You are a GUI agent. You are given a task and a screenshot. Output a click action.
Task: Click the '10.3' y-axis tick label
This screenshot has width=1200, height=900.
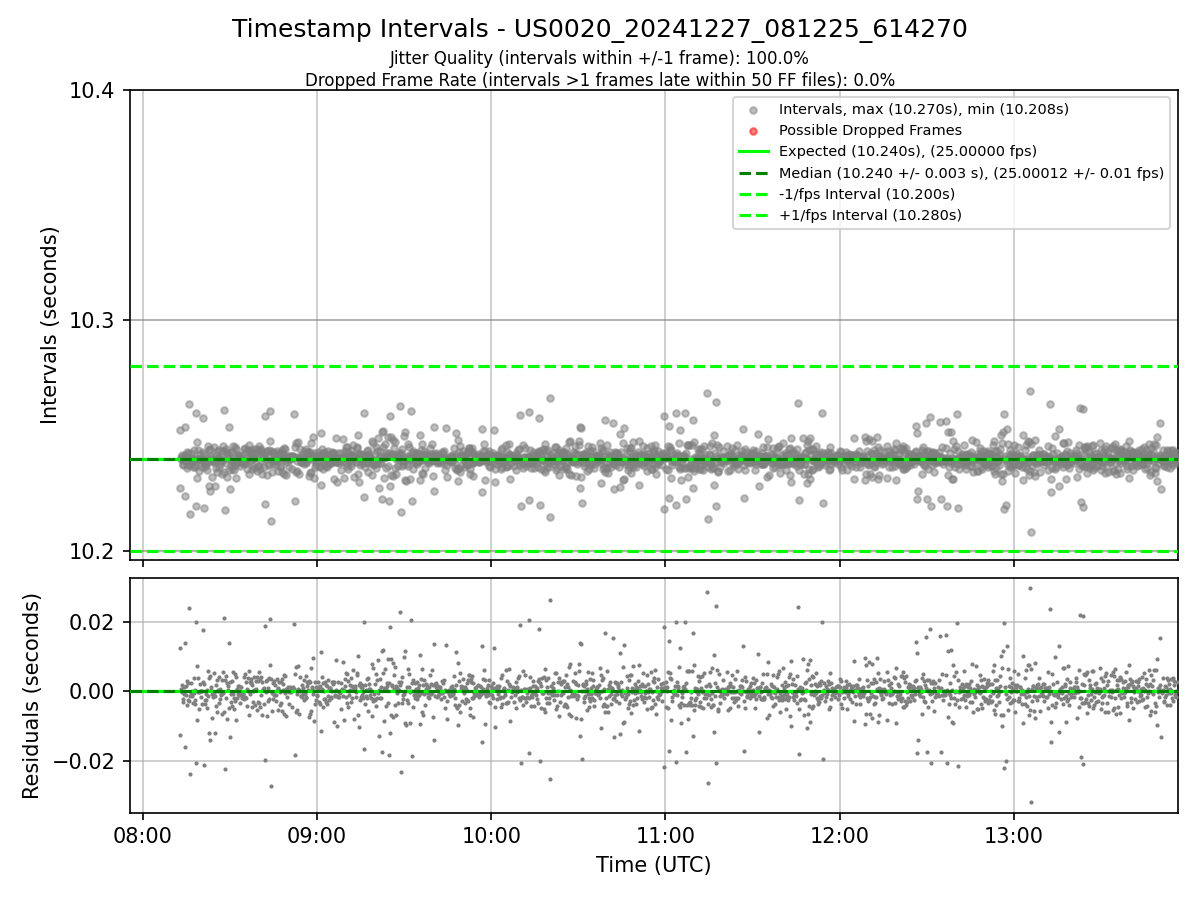pyautogui.click(x=92, y=321)
